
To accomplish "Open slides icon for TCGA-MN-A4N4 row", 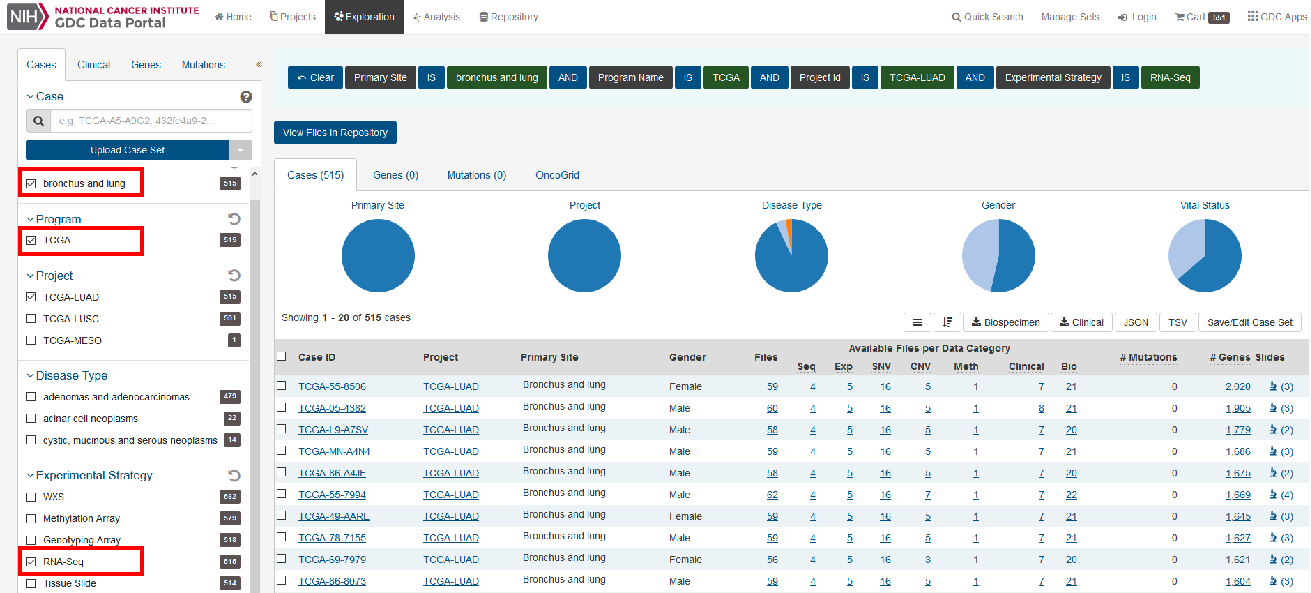I will click(1273, 451).
